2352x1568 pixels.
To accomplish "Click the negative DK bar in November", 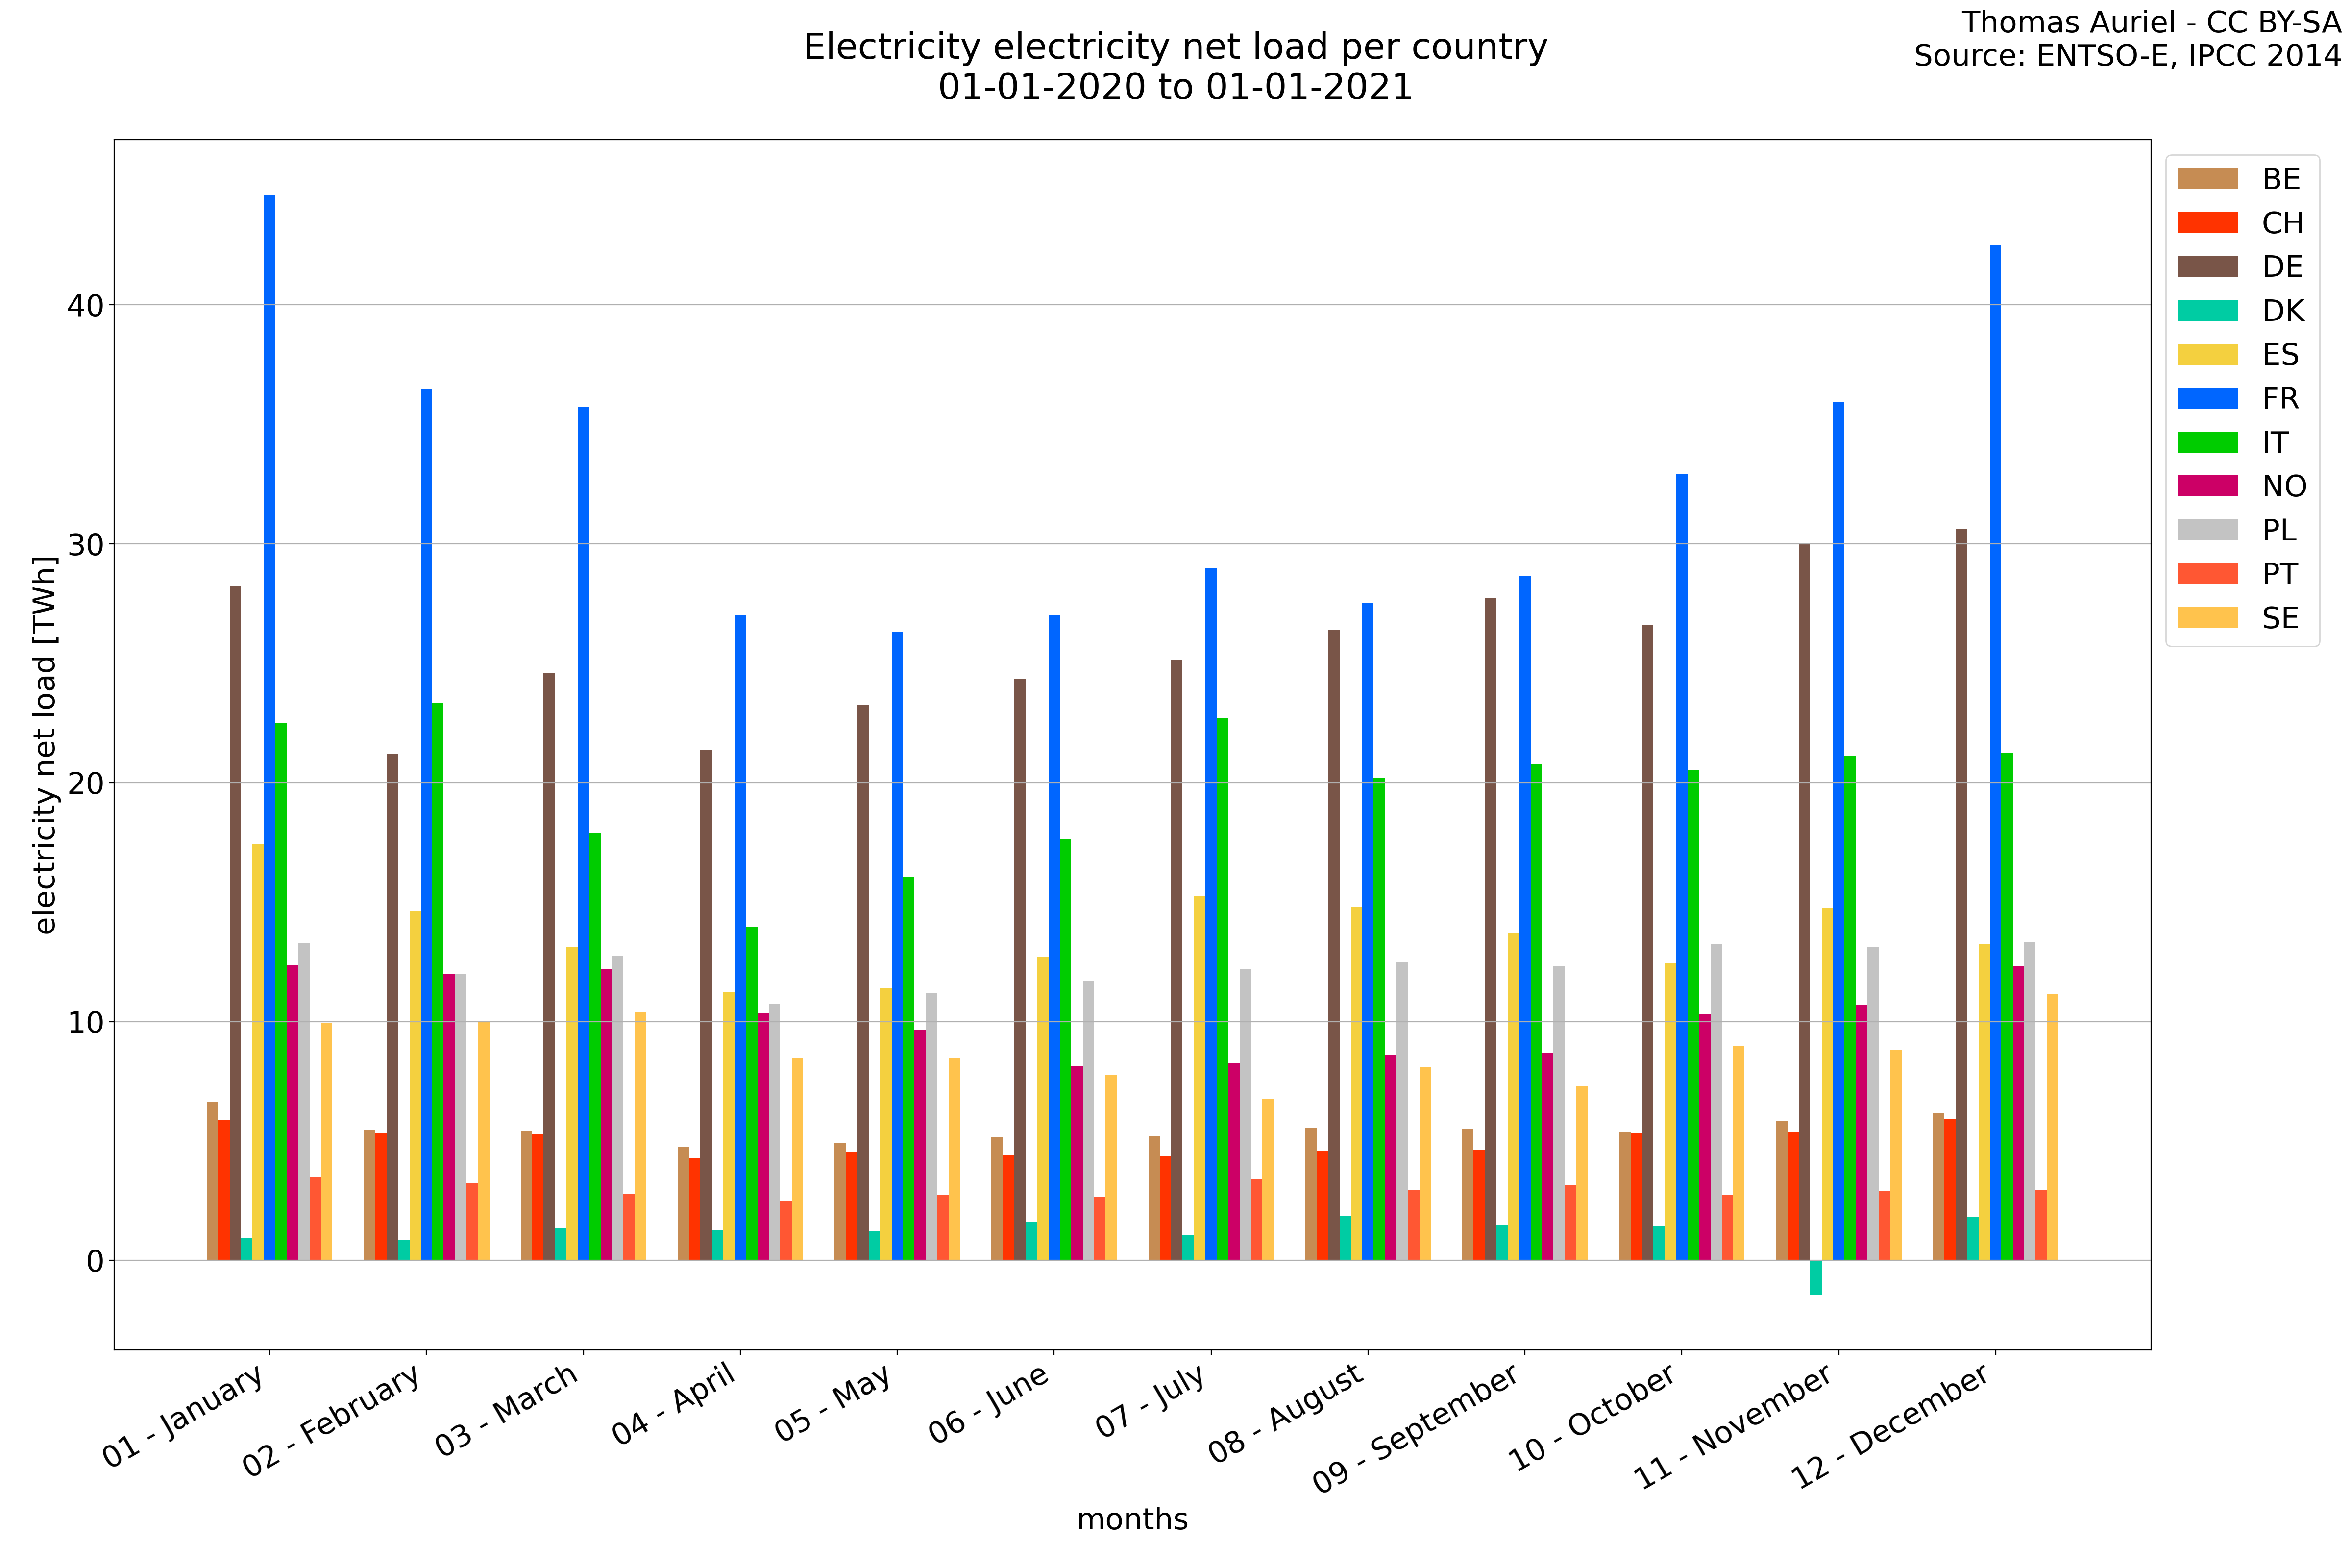I will coord(1815,1277).
